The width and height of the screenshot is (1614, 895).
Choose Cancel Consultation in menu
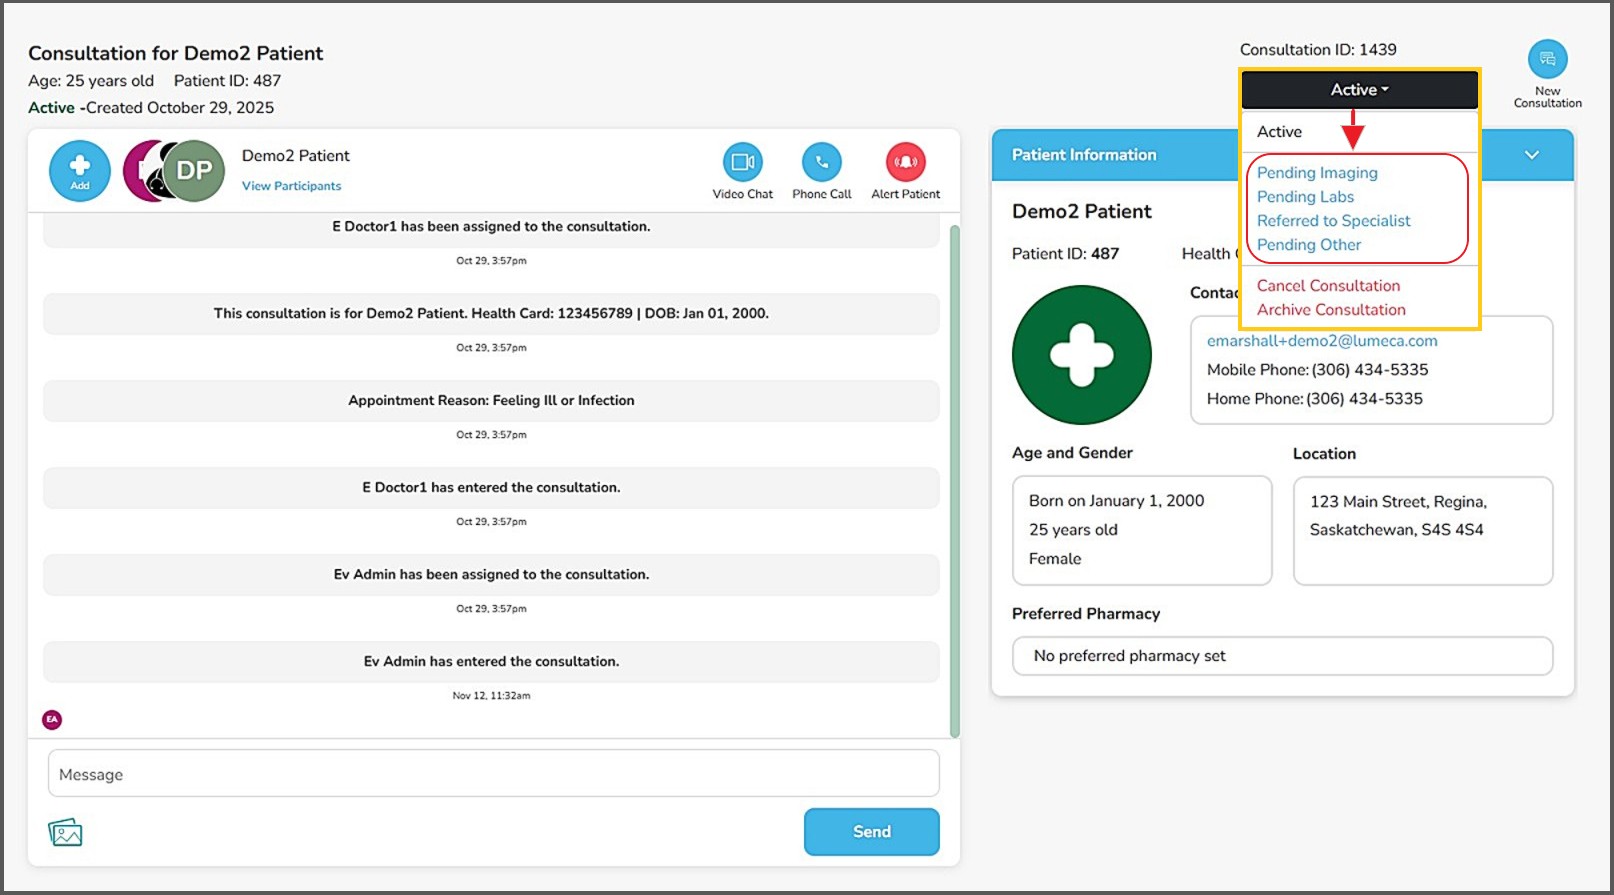[x=1328, y=286]
